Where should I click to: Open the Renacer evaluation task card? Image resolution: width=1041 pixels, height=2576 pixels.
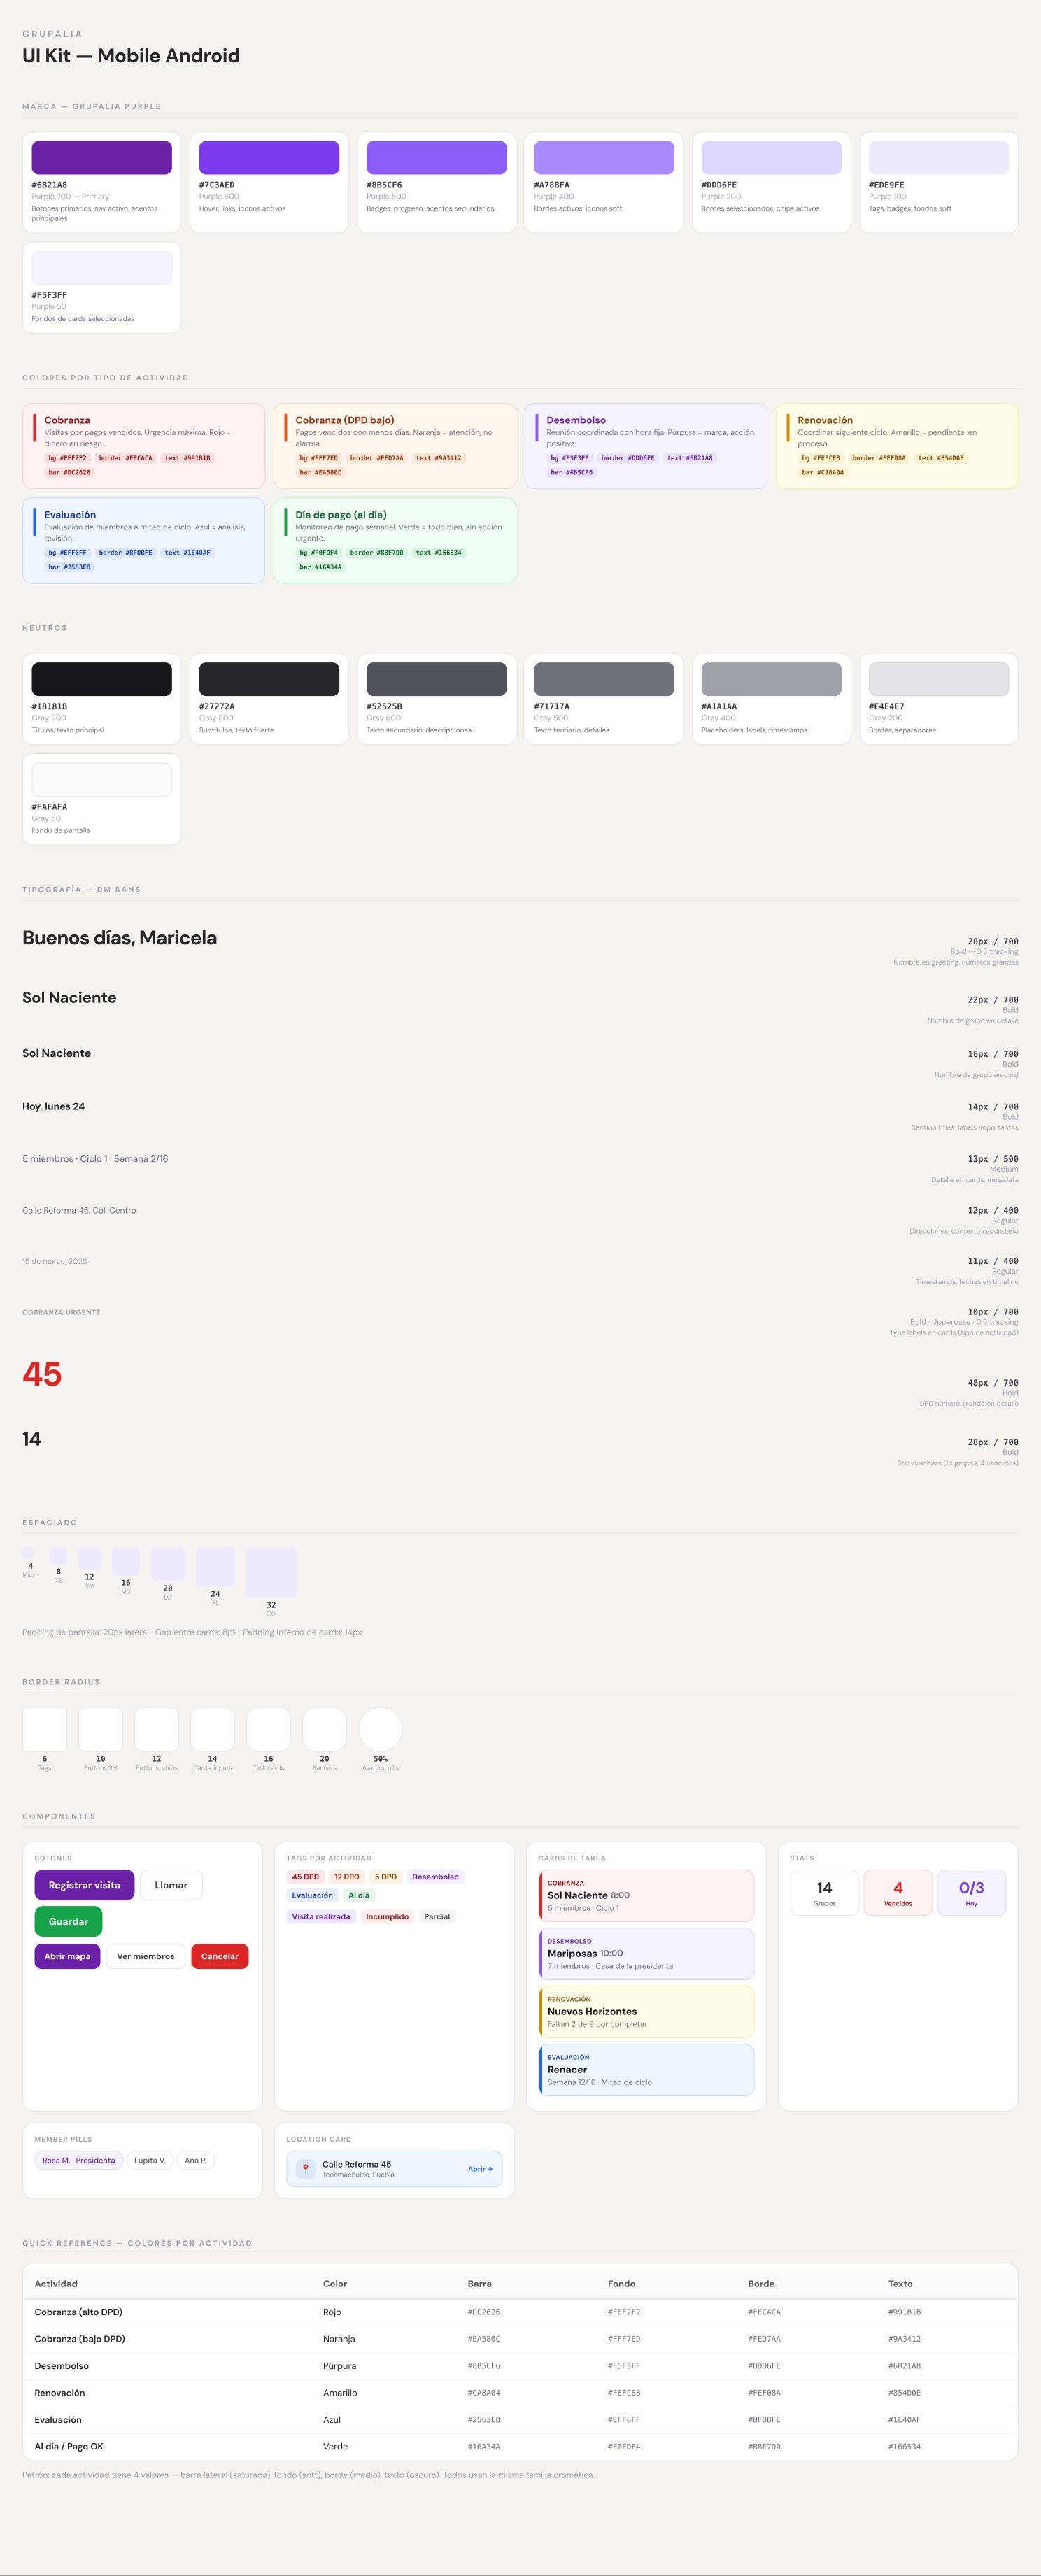646,2070
